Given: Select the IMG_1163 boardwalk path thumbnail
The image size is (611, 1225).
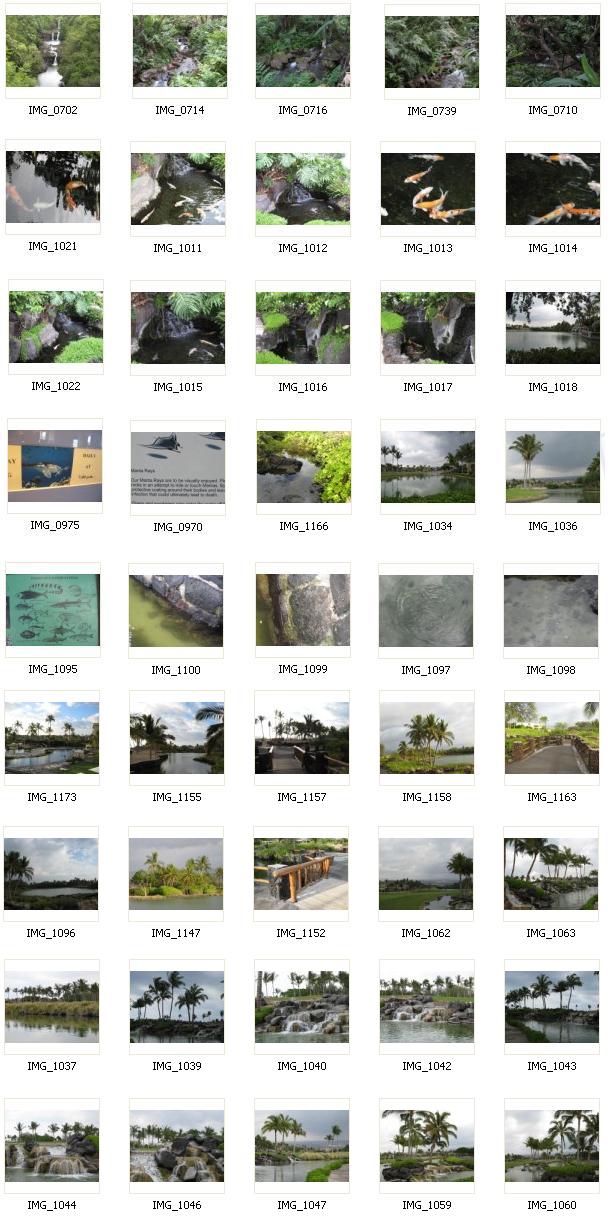Looking at the screenshot, I should pyautogui.click(x=551, y=738).
